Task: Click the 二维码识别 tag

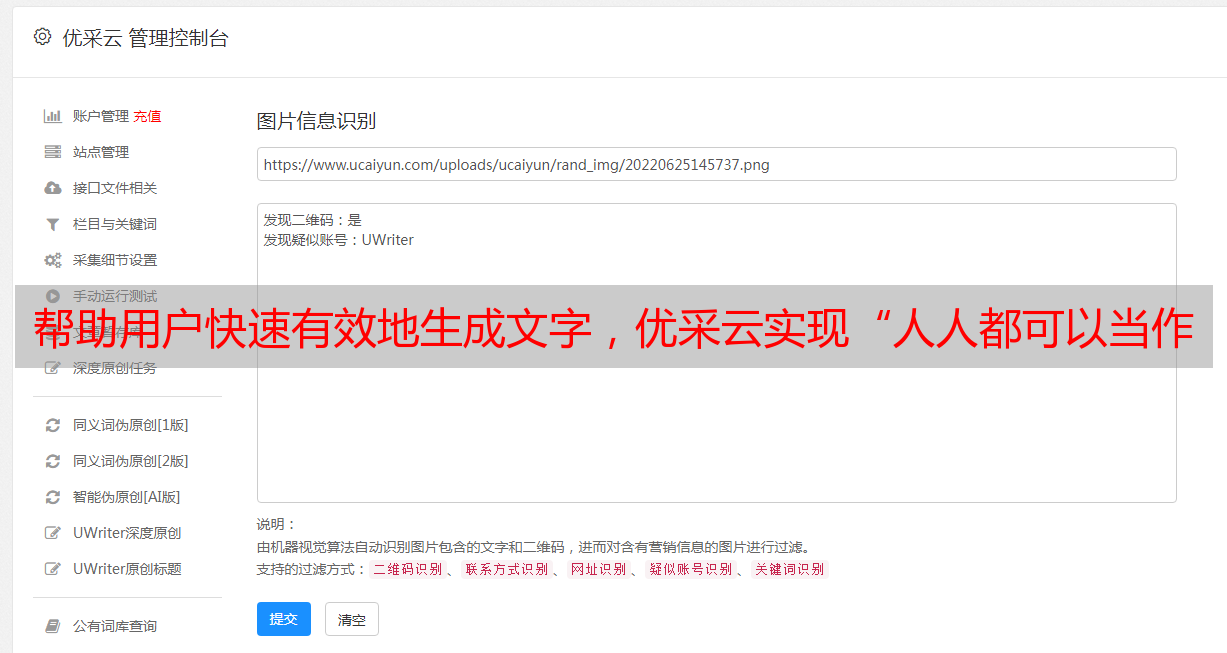Action: tap(407, 569)
